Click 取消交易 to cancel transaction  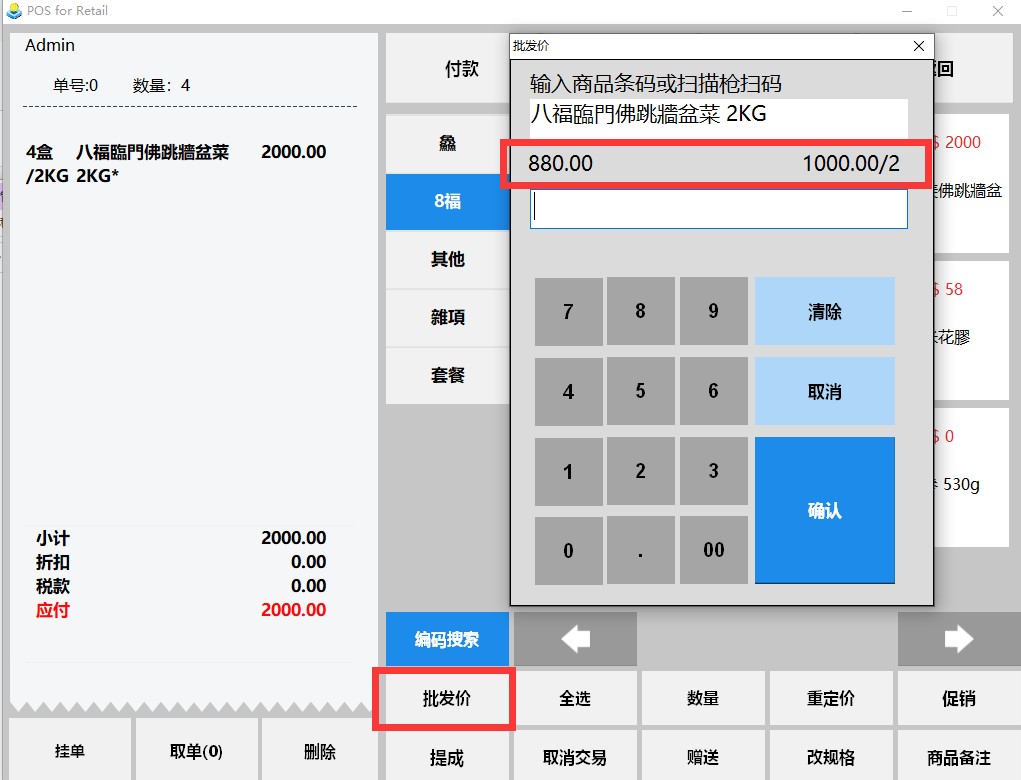point(575,757)
